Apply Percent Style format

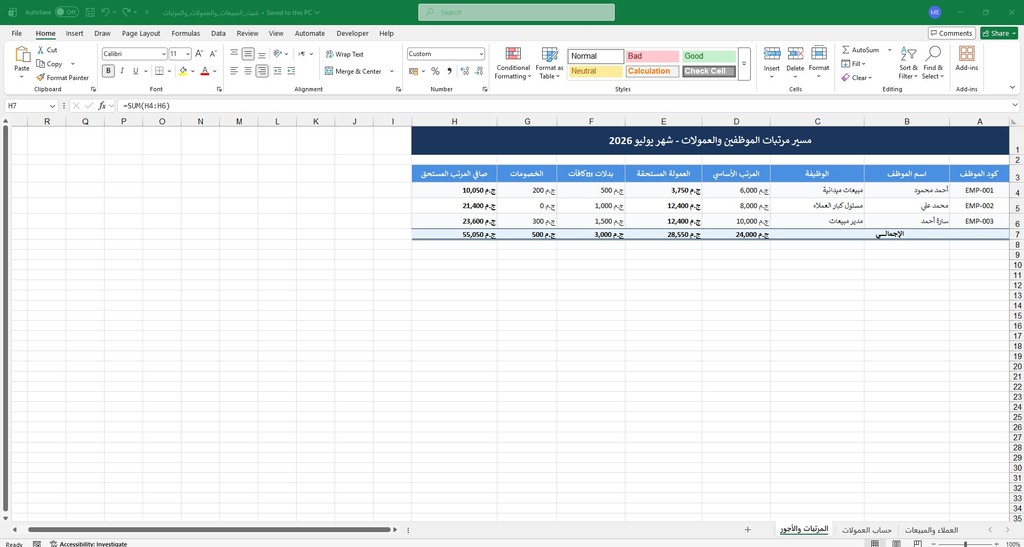pyautogui.click(x=435, y=71)
